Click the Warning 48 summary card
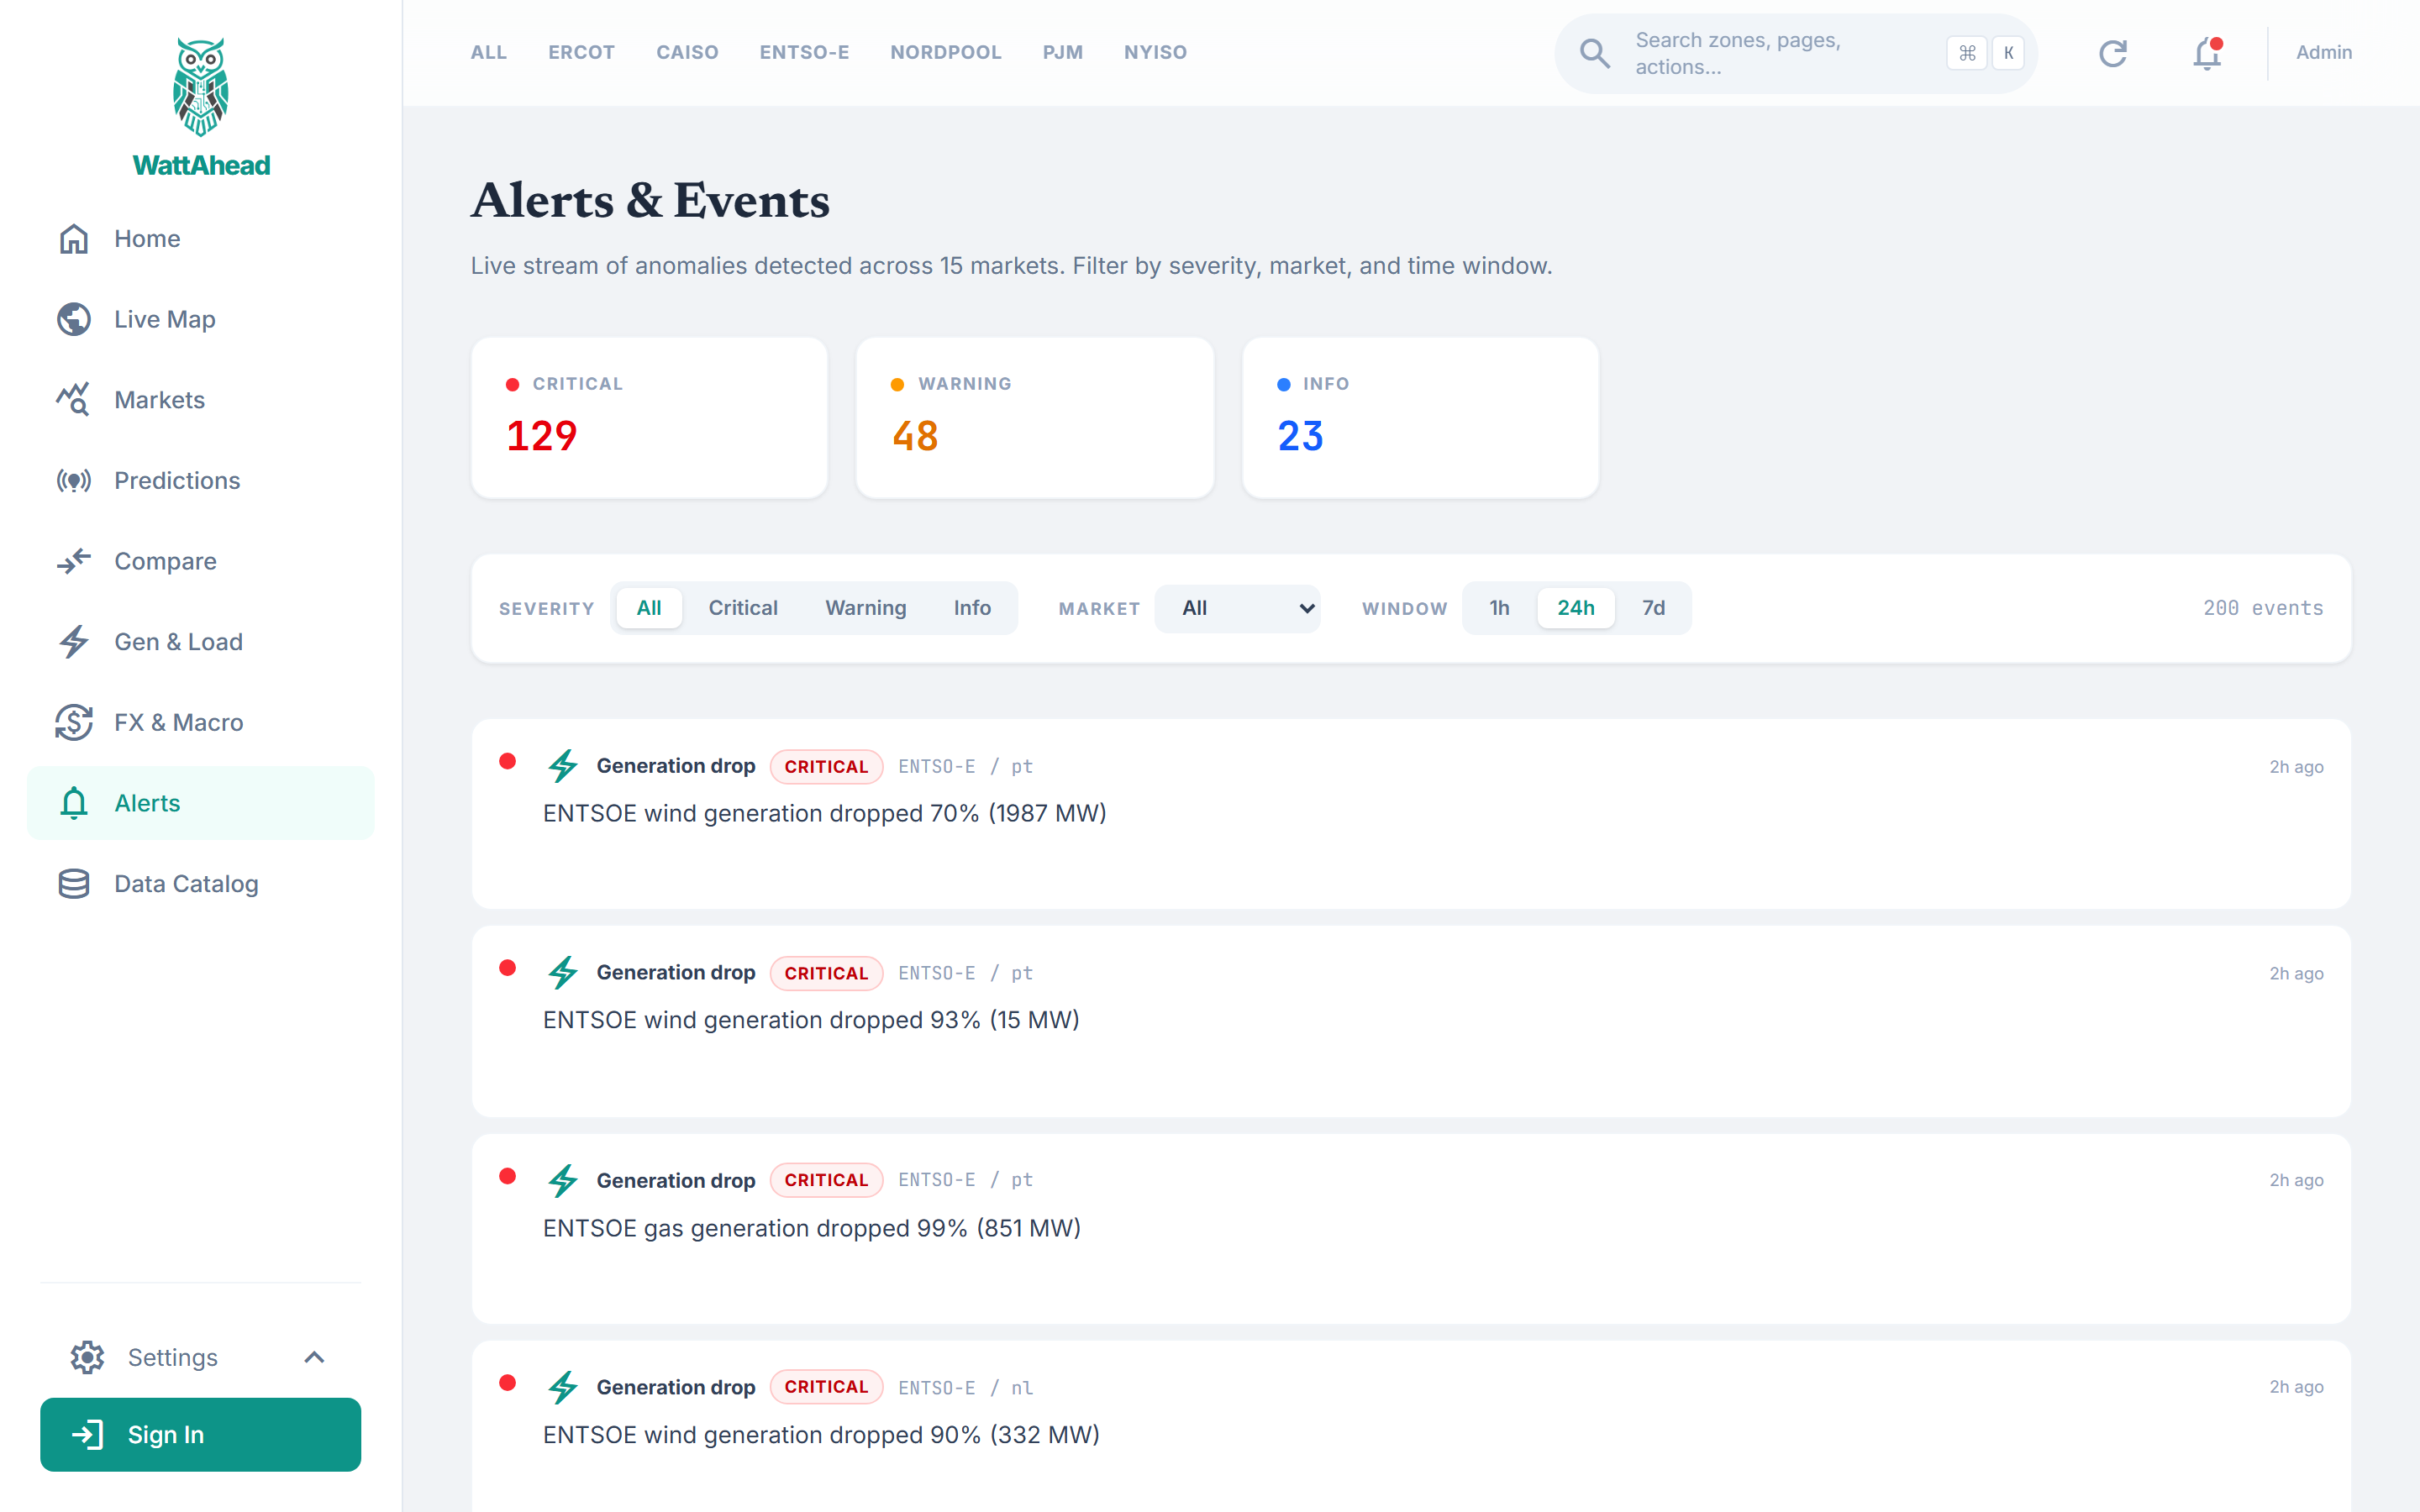Image resolution: width=2420 pixels, height=1512 pixels. pyautogui.click(x=1035, y=418)
